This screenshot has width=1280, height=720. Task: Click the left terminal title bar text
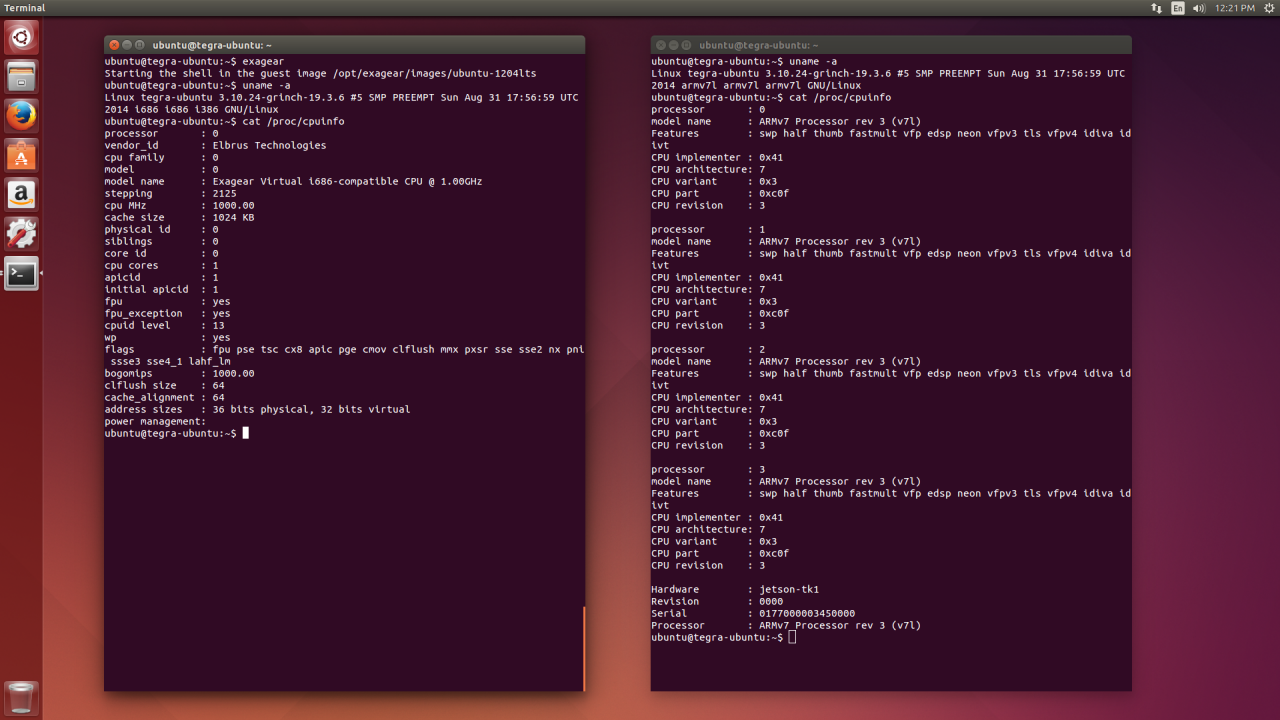click(x=212, y=45)
